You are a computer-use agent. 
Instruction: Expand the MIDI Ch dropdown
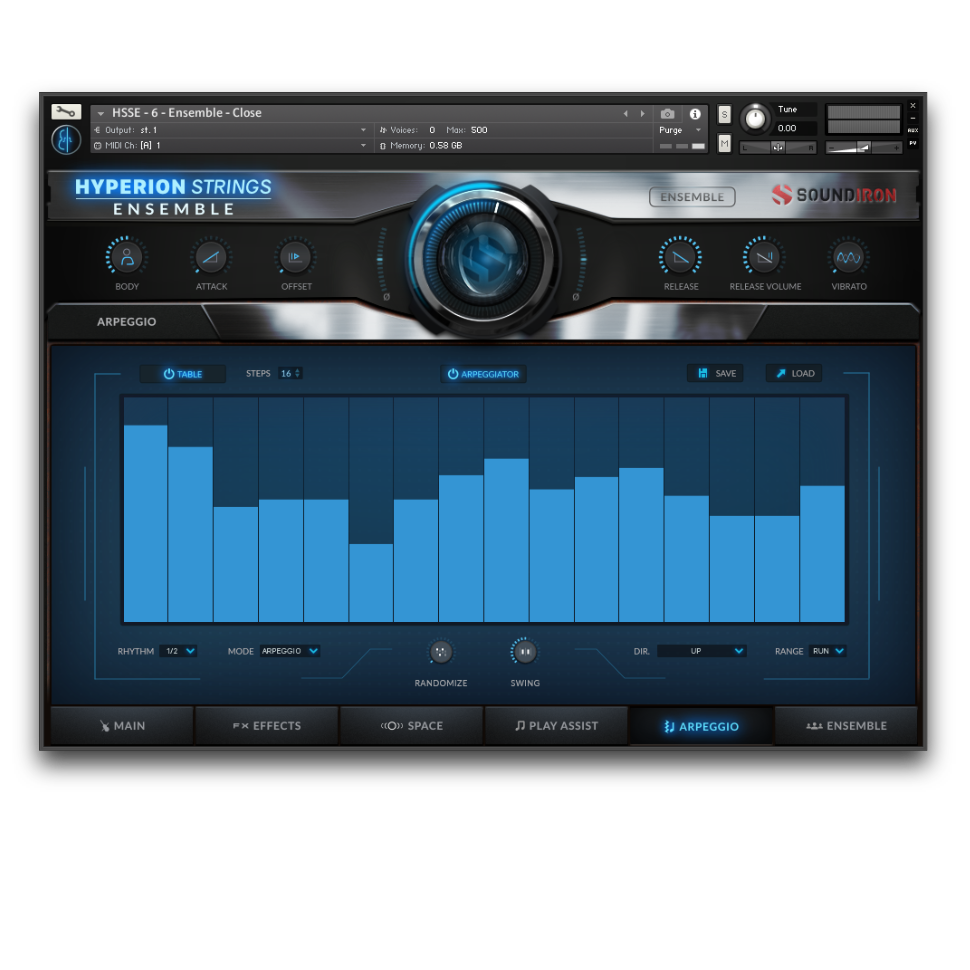pyautogui.click(x=363, y=145)
